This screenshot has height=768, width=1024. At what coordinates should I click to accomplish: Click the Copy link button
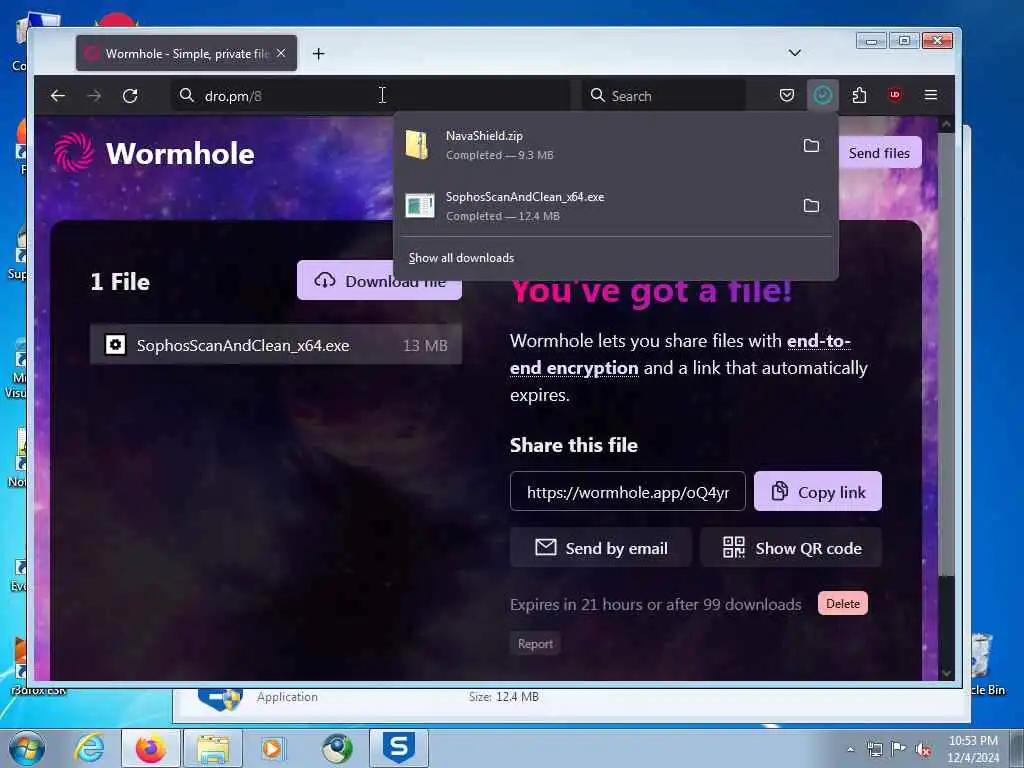click(x=818, y=492)
